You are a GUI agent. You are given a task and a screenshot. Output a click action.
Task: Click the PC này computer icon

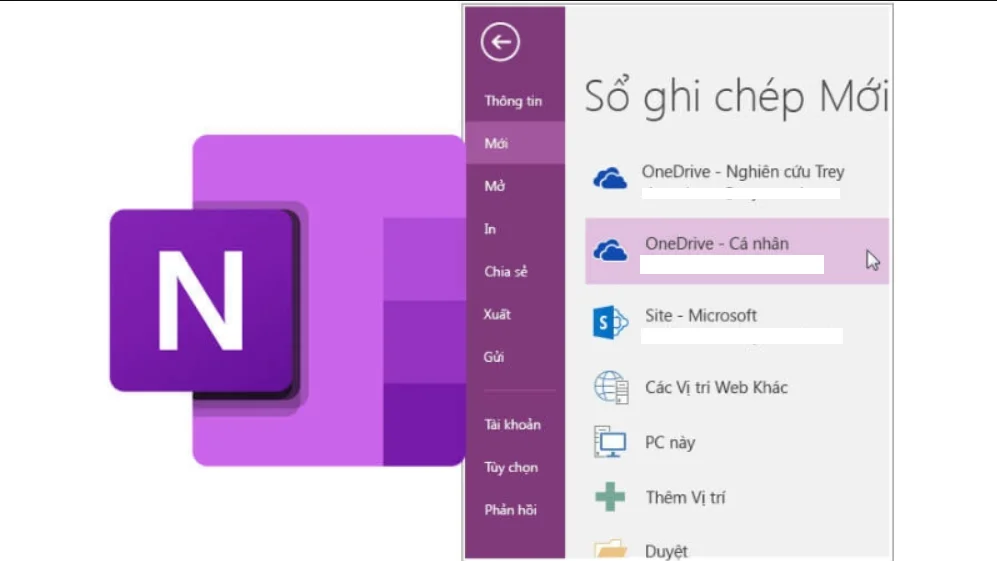click(x=610, y=442)
